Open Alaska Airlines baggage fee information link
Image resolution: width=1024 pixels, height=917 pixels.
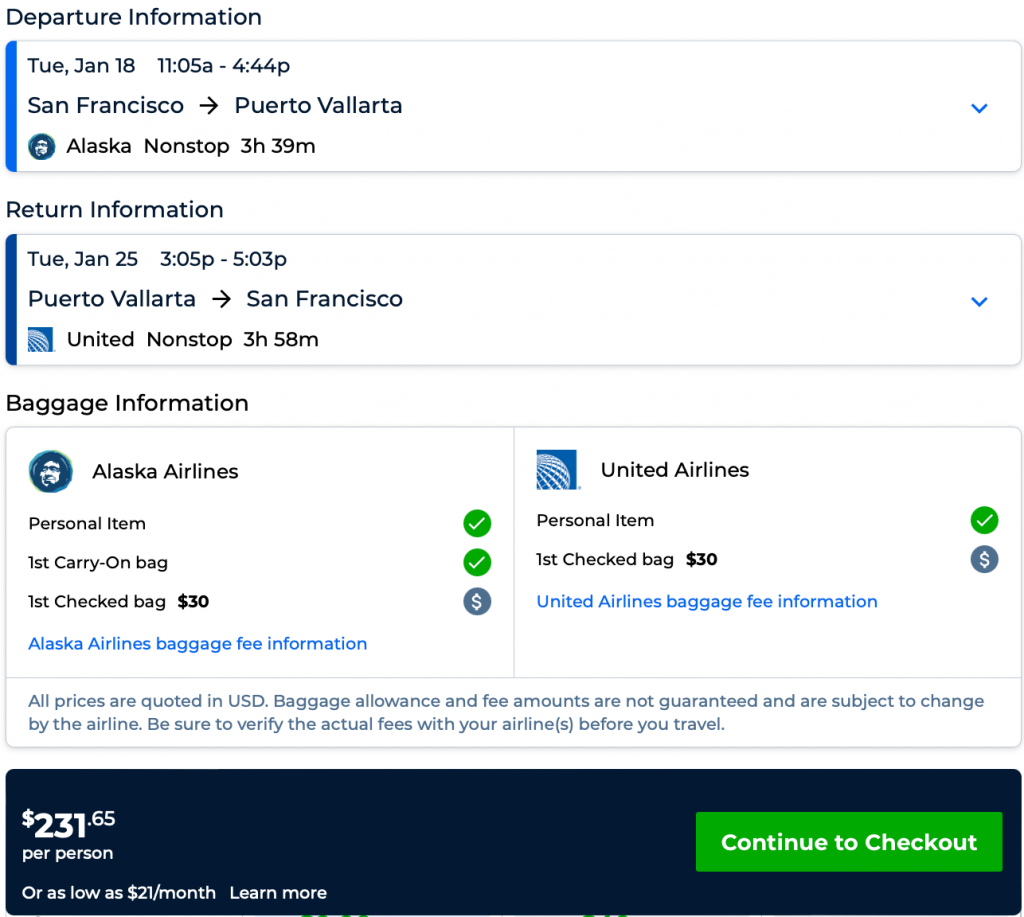[198, 644]
